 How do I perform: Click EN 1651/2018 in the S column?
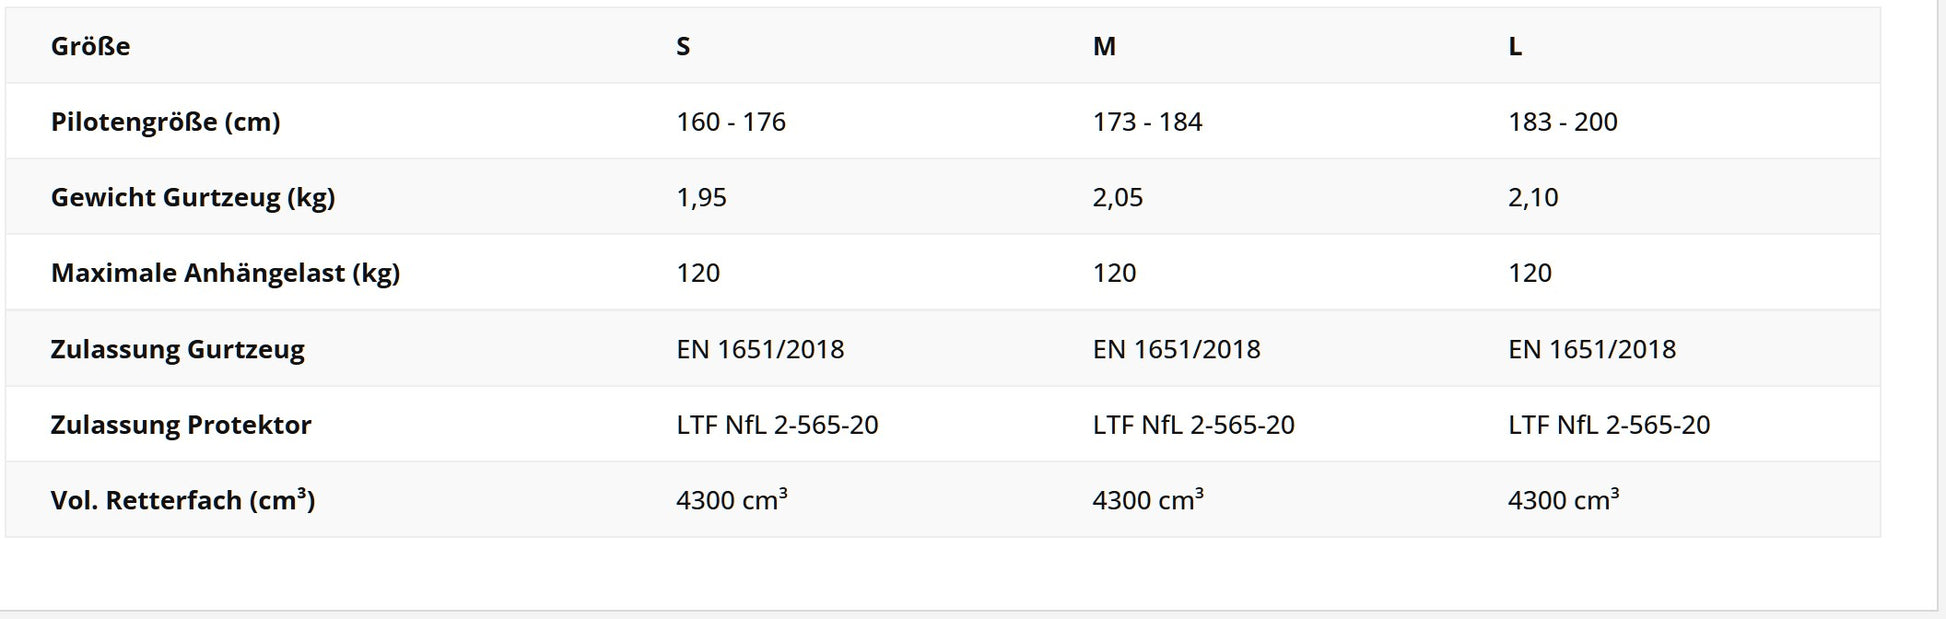(760, 349)
